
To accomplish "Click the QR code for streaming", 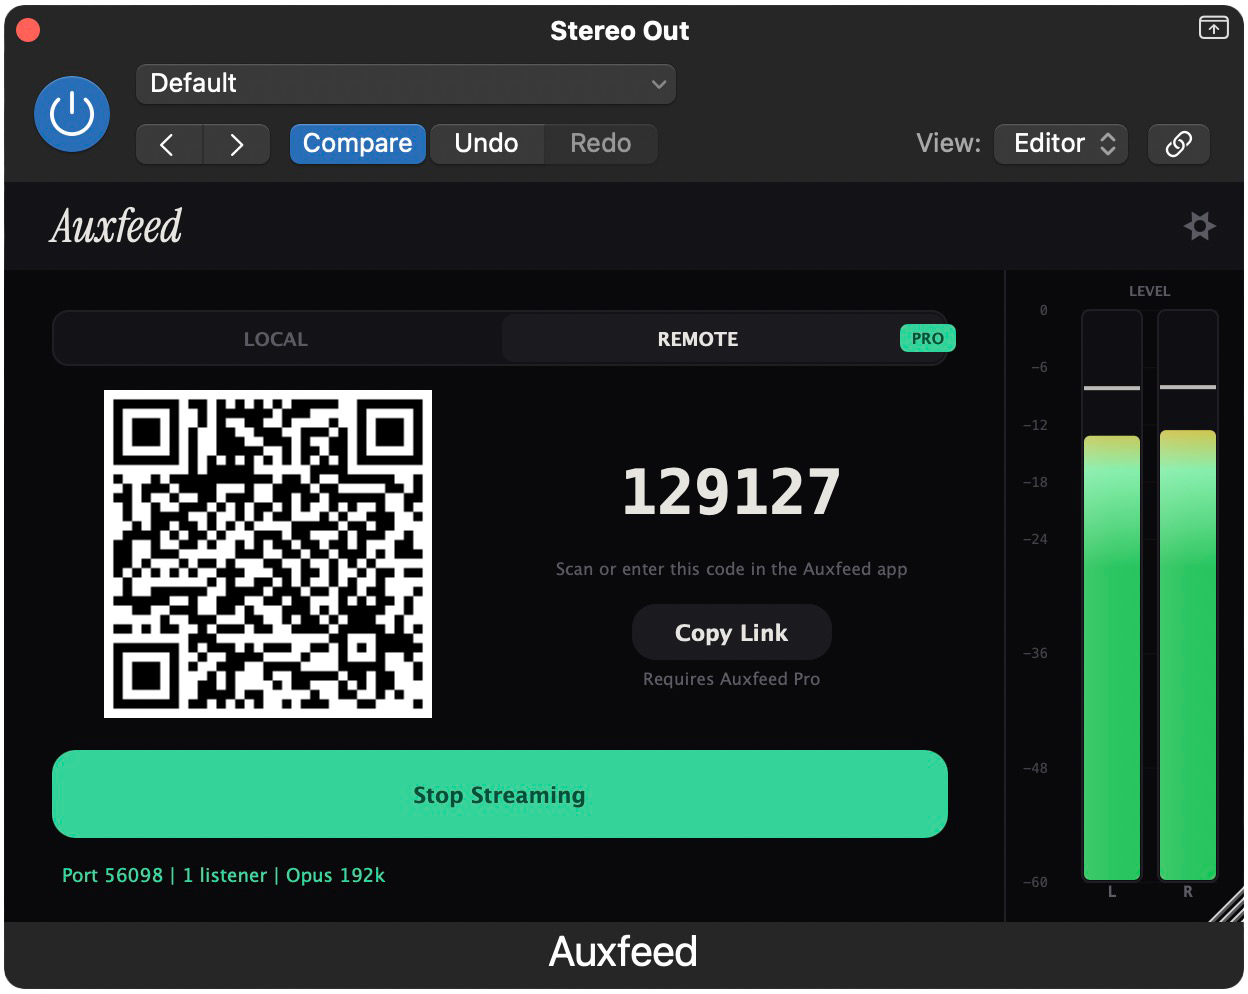I will (x=268, y=553).
